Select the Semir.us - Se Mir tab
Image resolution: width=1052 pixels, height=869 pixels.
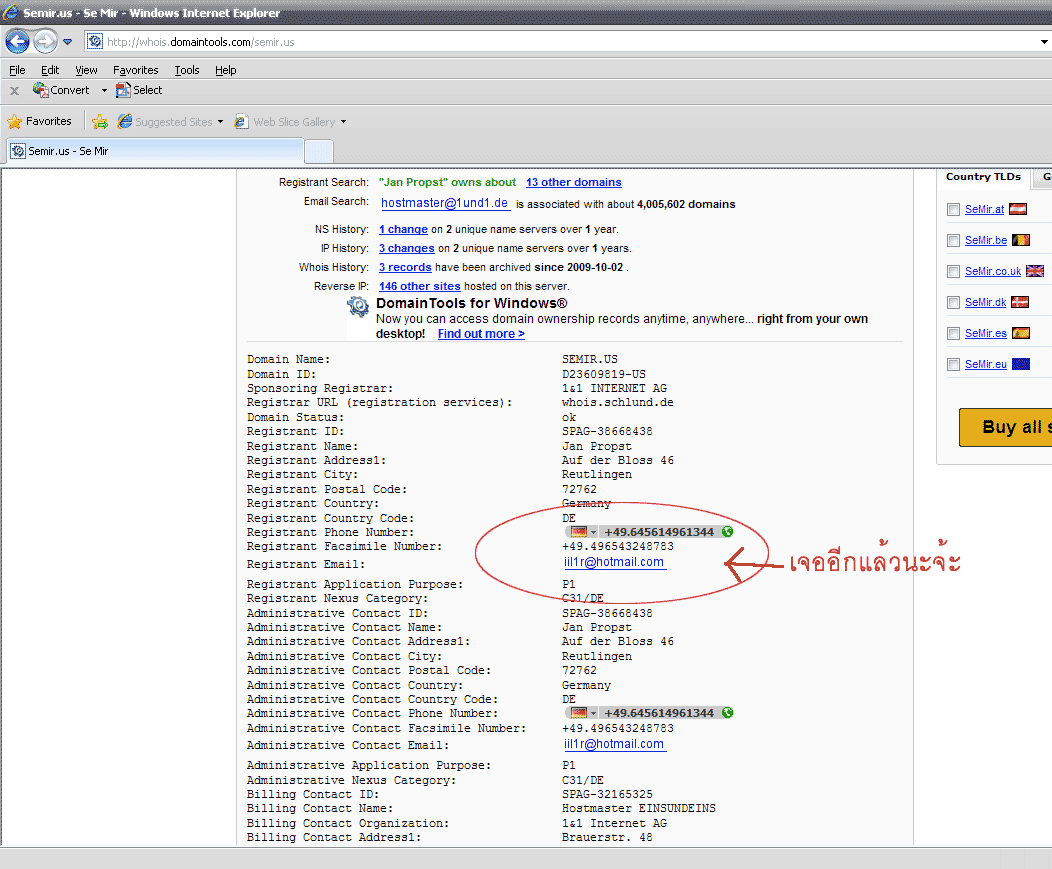pos(156,151)
